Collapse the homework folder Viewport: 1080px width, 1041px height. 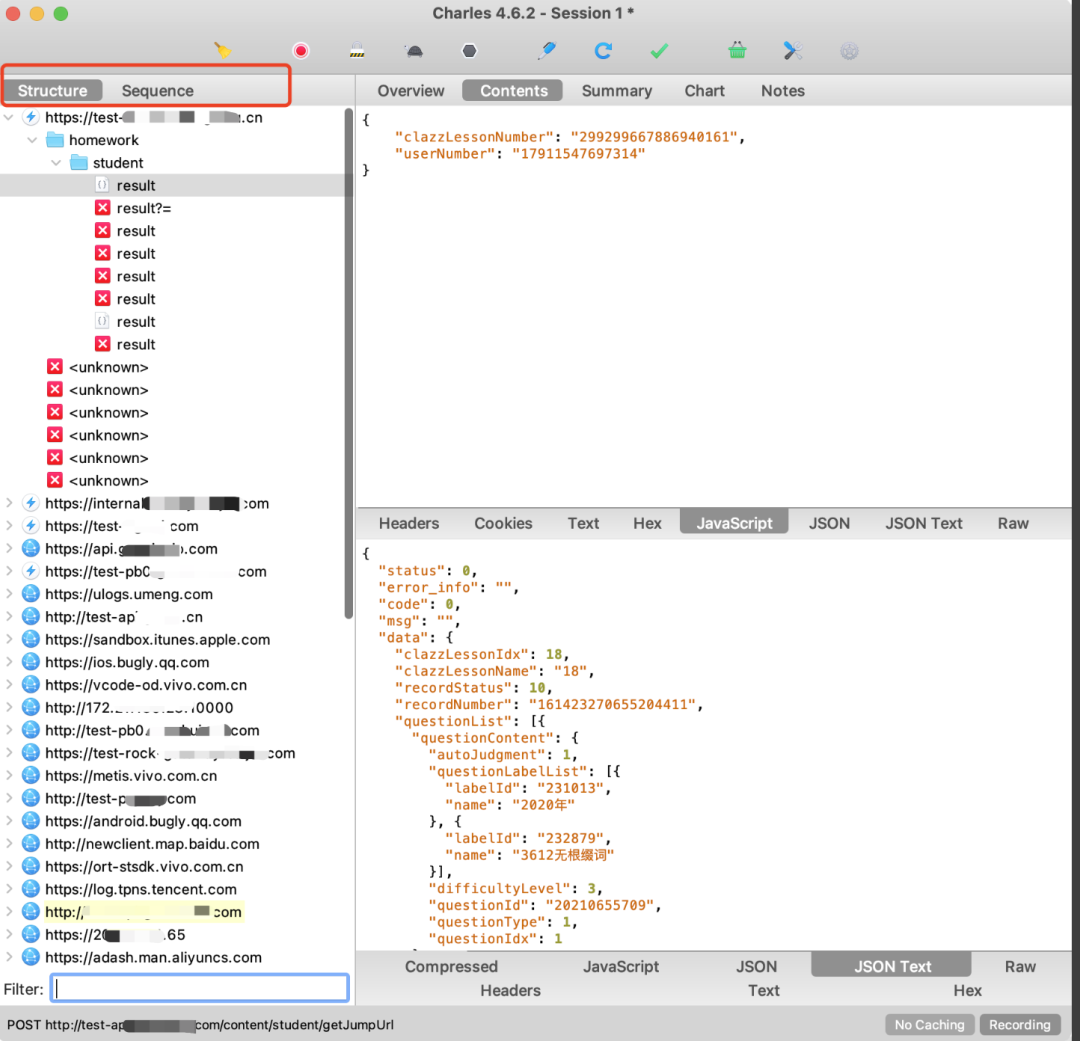33,140
